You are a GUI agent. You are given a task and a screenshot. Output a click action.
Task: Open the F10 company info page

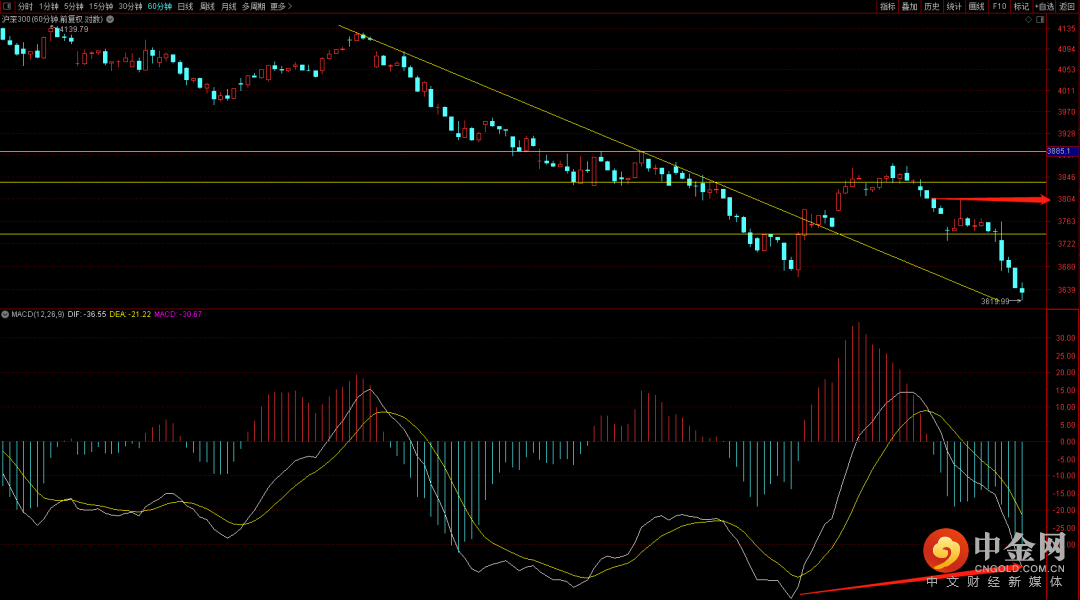click(1000, 6)
